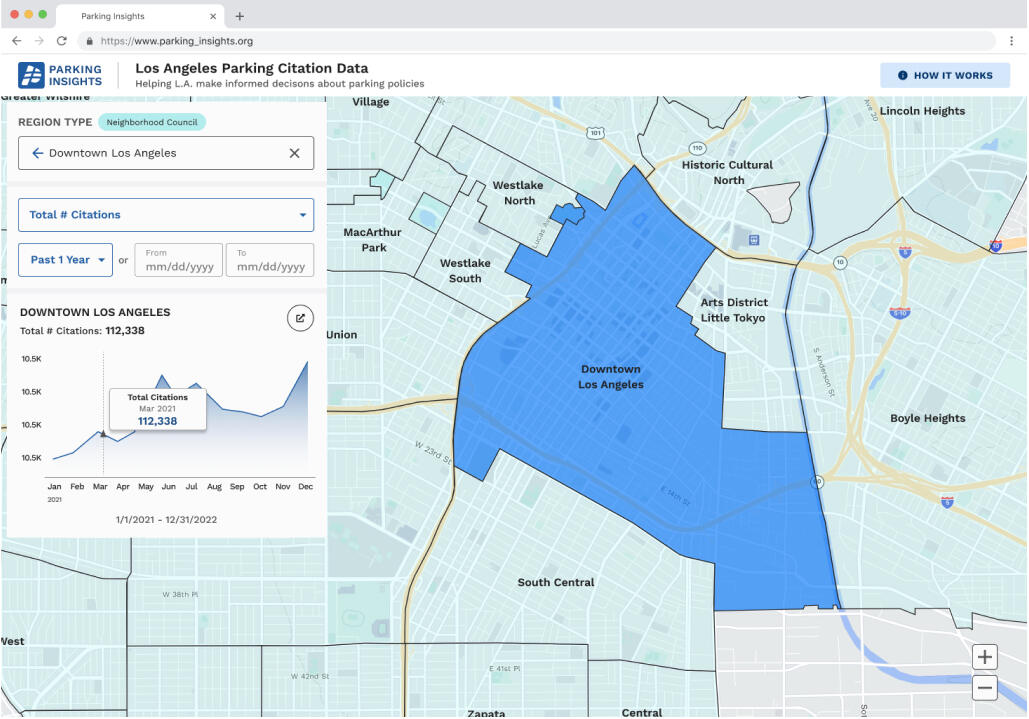This screenshot has height=719, width=1029.
Task: Clear the Downtown Los Angeles region selection
Action: pyautogui.click(x=294, y=153)
